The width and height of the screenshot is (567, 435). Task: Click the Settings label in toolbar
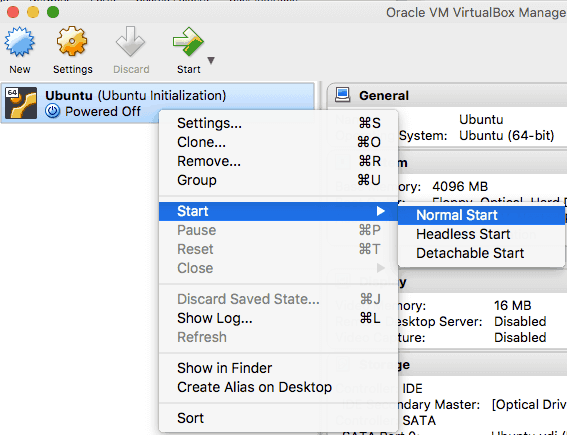coord(73,69)
